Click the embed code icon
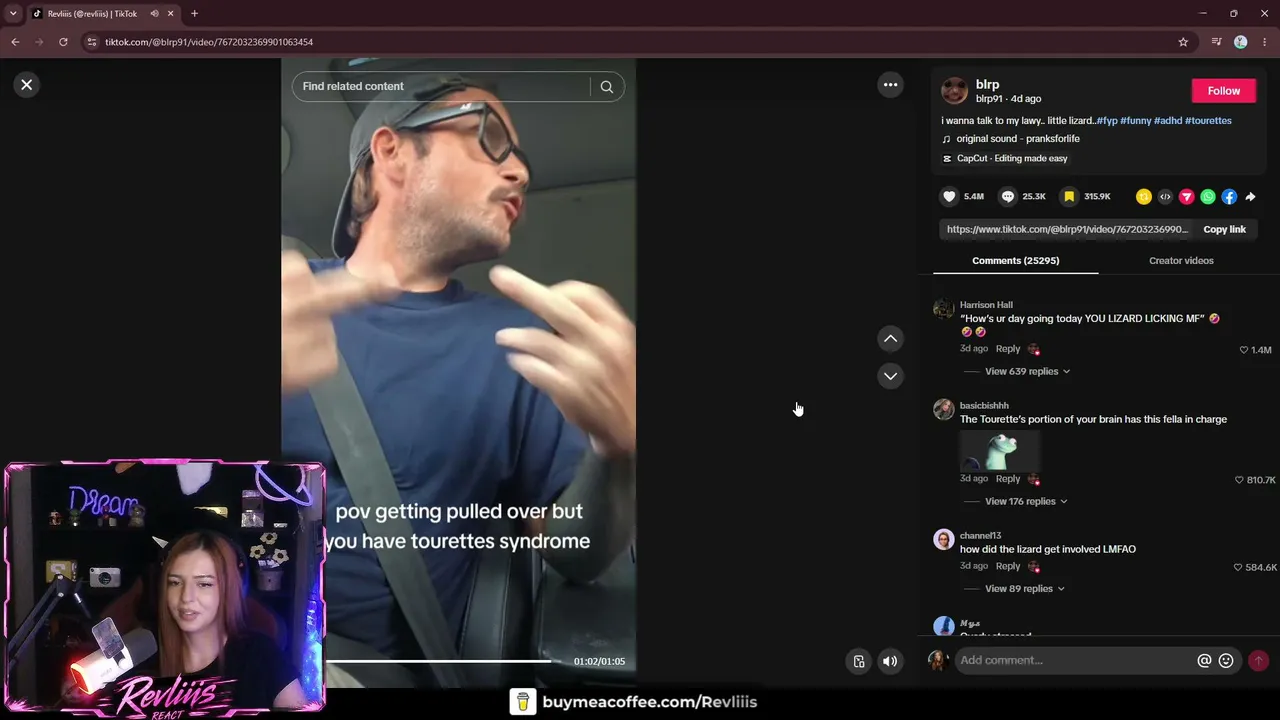 pyautogui.click(x=1165, y=197)
